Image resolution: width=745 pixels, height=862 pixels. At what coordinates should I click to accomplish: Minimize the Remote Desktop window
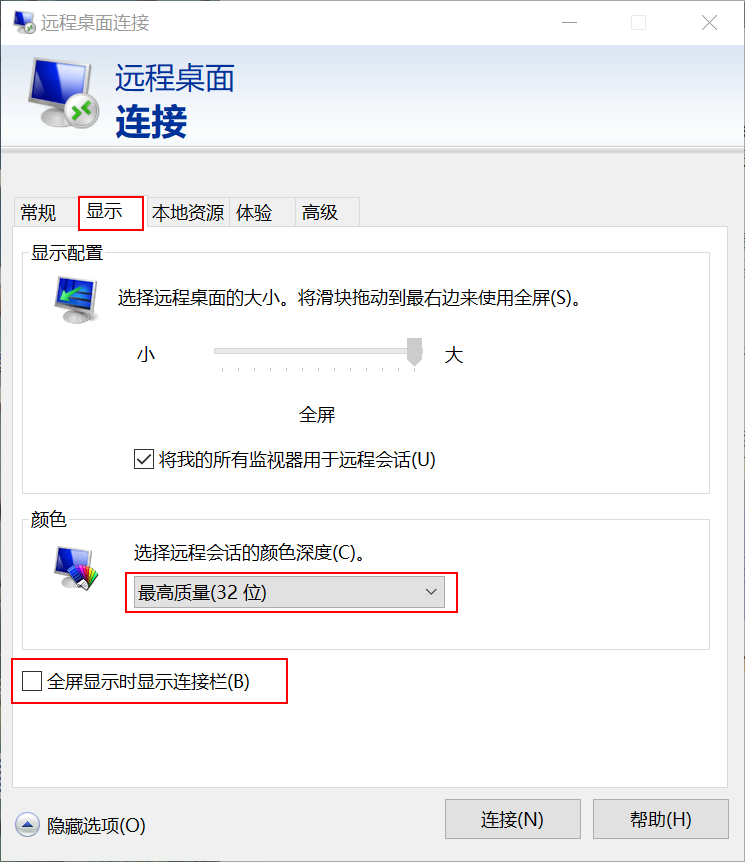coord(570,23)
